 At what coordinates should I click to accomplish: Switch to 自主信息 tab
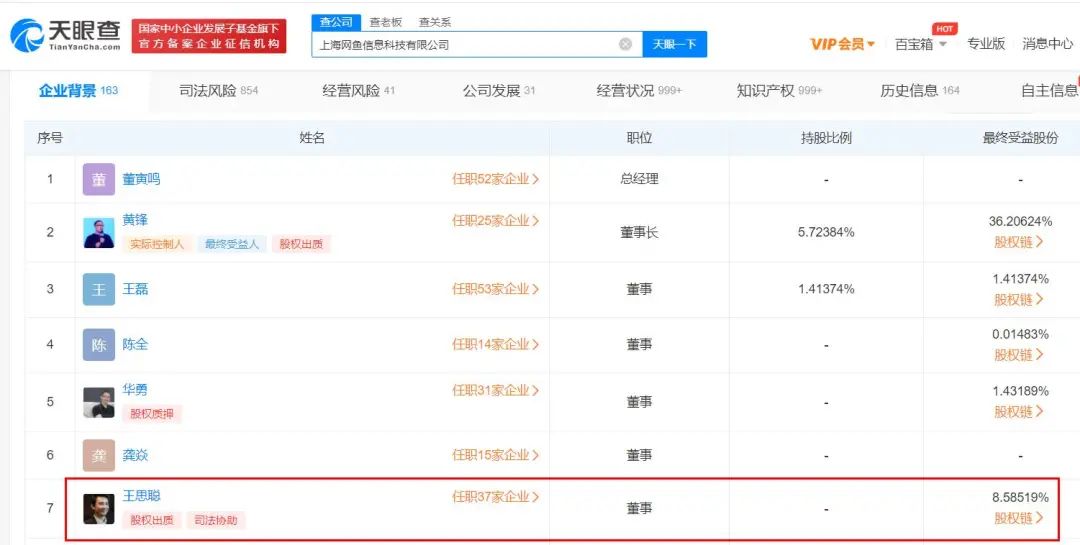coord(1050,90)
